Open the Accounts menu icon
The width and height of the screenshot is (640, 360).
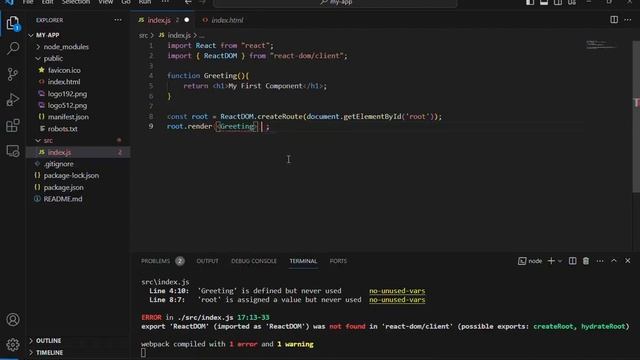coord(13,320)
